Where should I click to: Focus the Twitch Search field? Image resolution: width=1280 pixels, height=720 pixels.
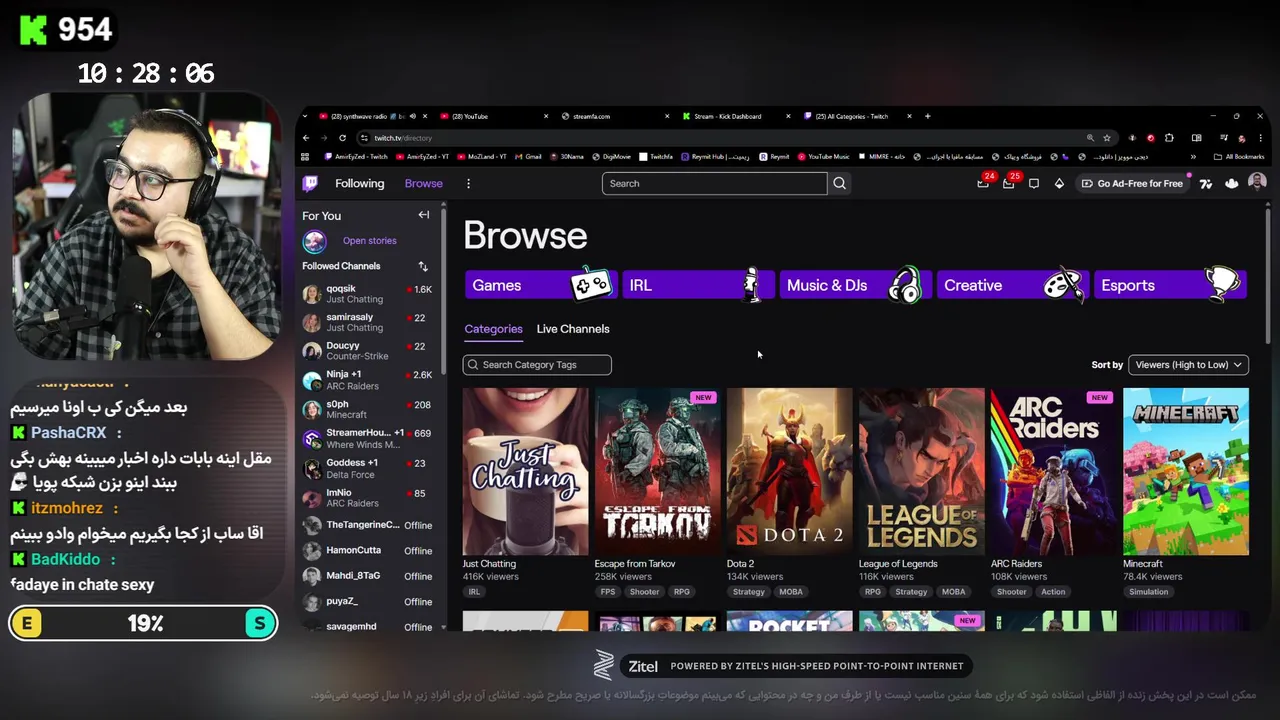[x=714, y=183]
